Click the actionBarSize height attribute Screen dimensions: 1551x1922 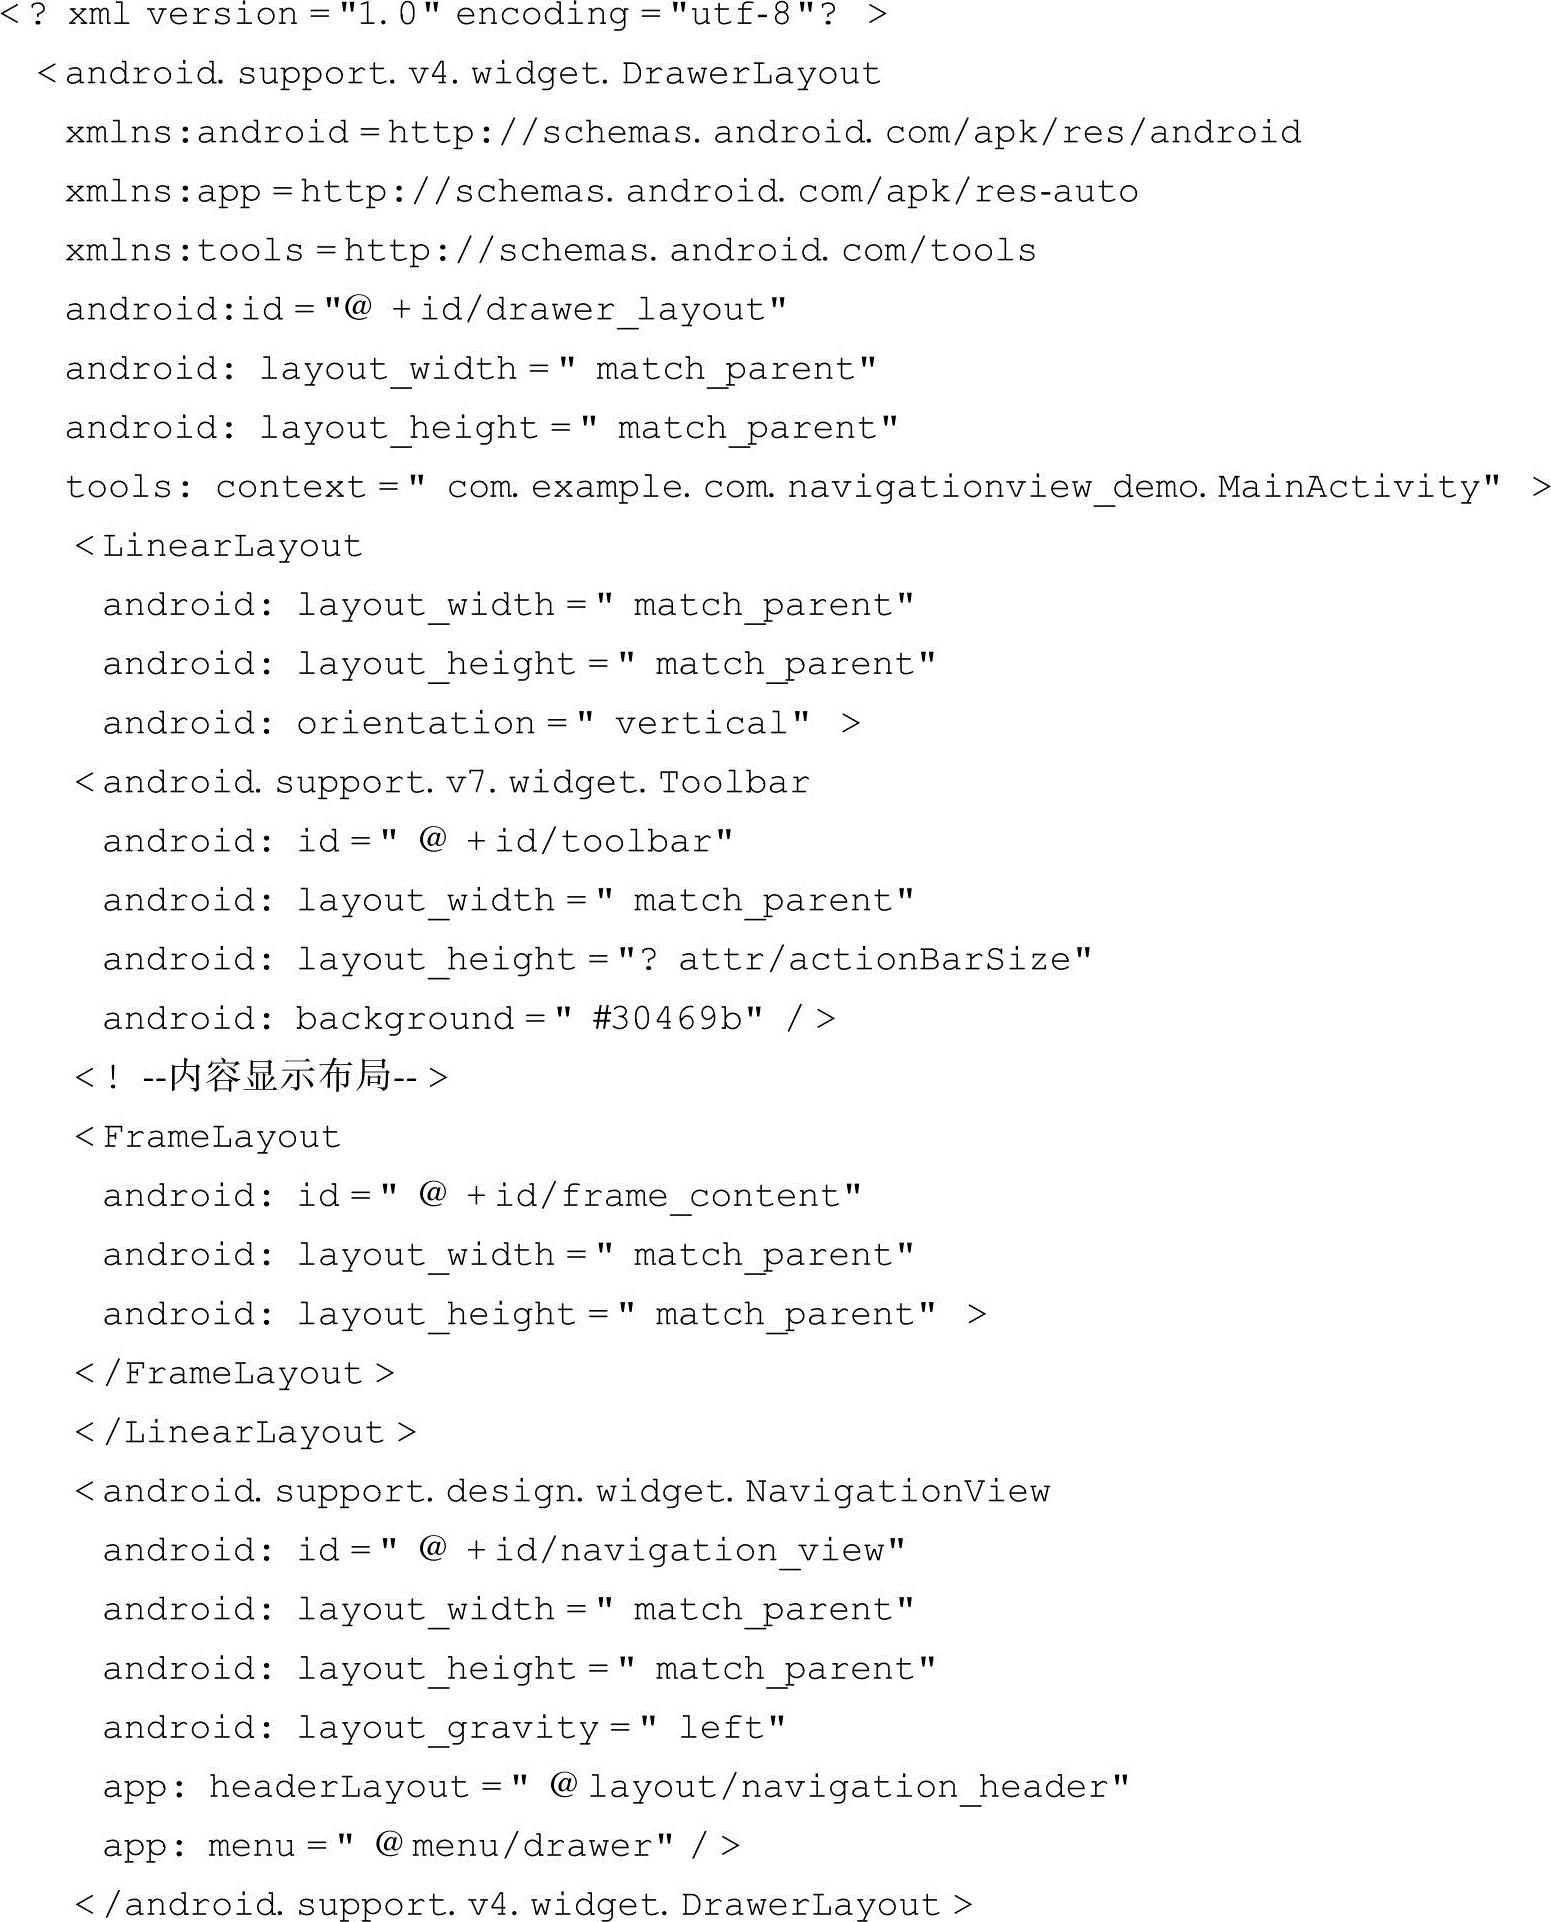click(596, 960)
